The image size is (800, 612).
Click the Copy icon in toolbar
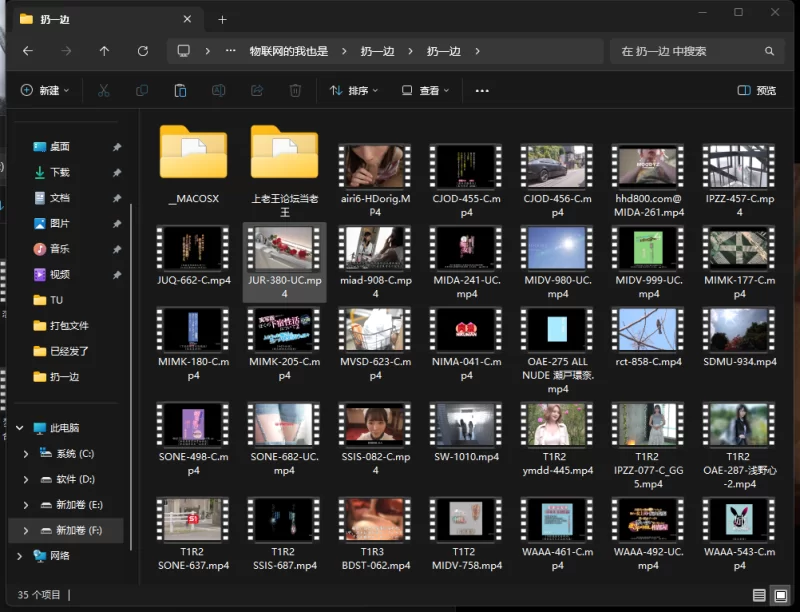[142, 91]
